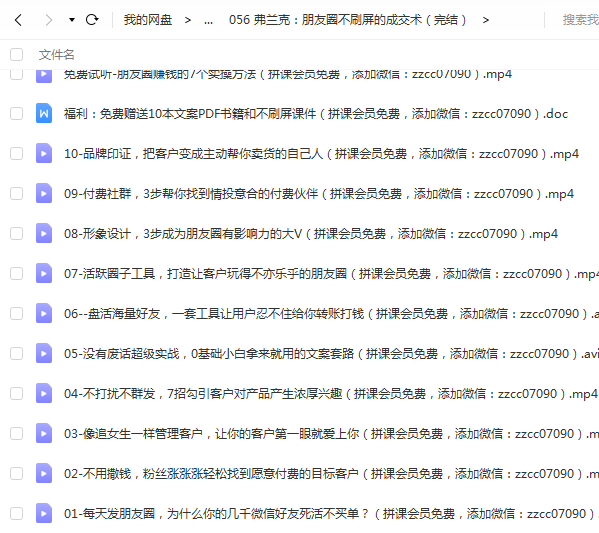599x533 pixels.
Task: Select 056 弗兰克 folder in breadcrumb
Action: point(348,20)
